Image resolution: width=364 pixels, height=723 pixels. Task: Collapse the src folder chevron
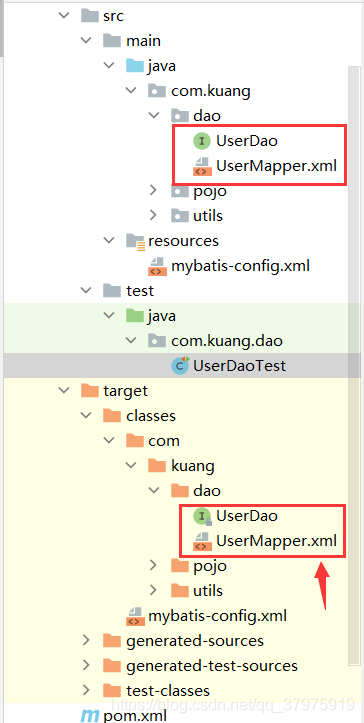tap(64, 16)
